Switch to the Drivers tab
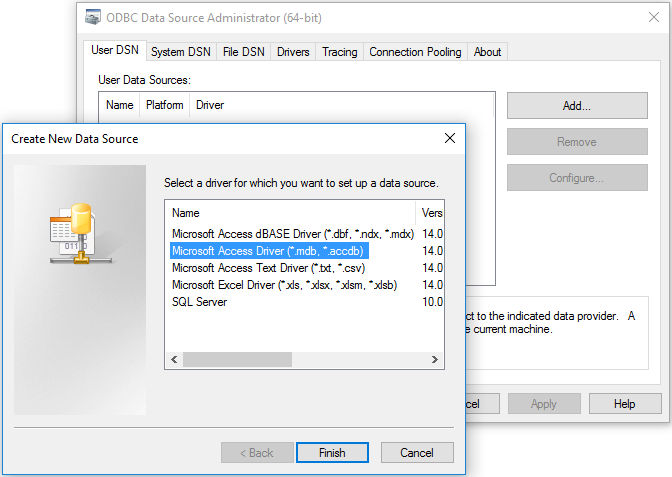The width and height of the screenshot is (672, 477). pyautogui.click(x=293, y=52)
